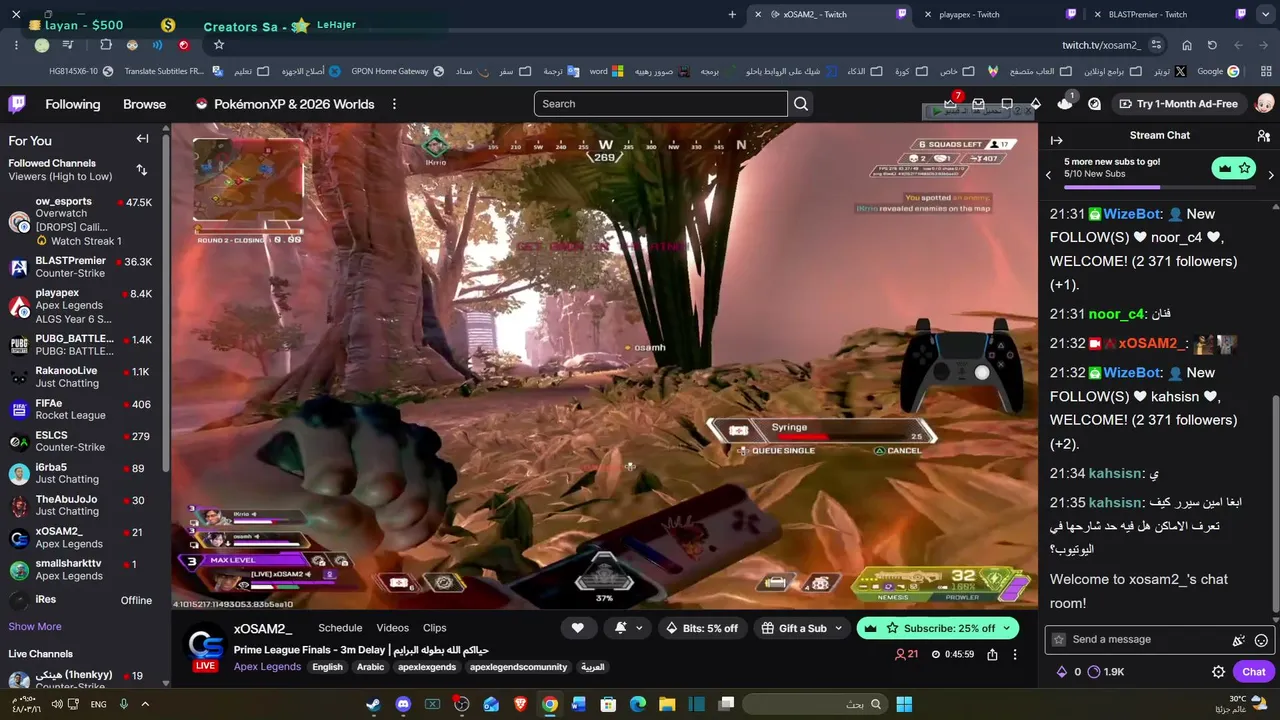Click the search magnifier button
This screenshot has width=1280, height=720.
801,104
